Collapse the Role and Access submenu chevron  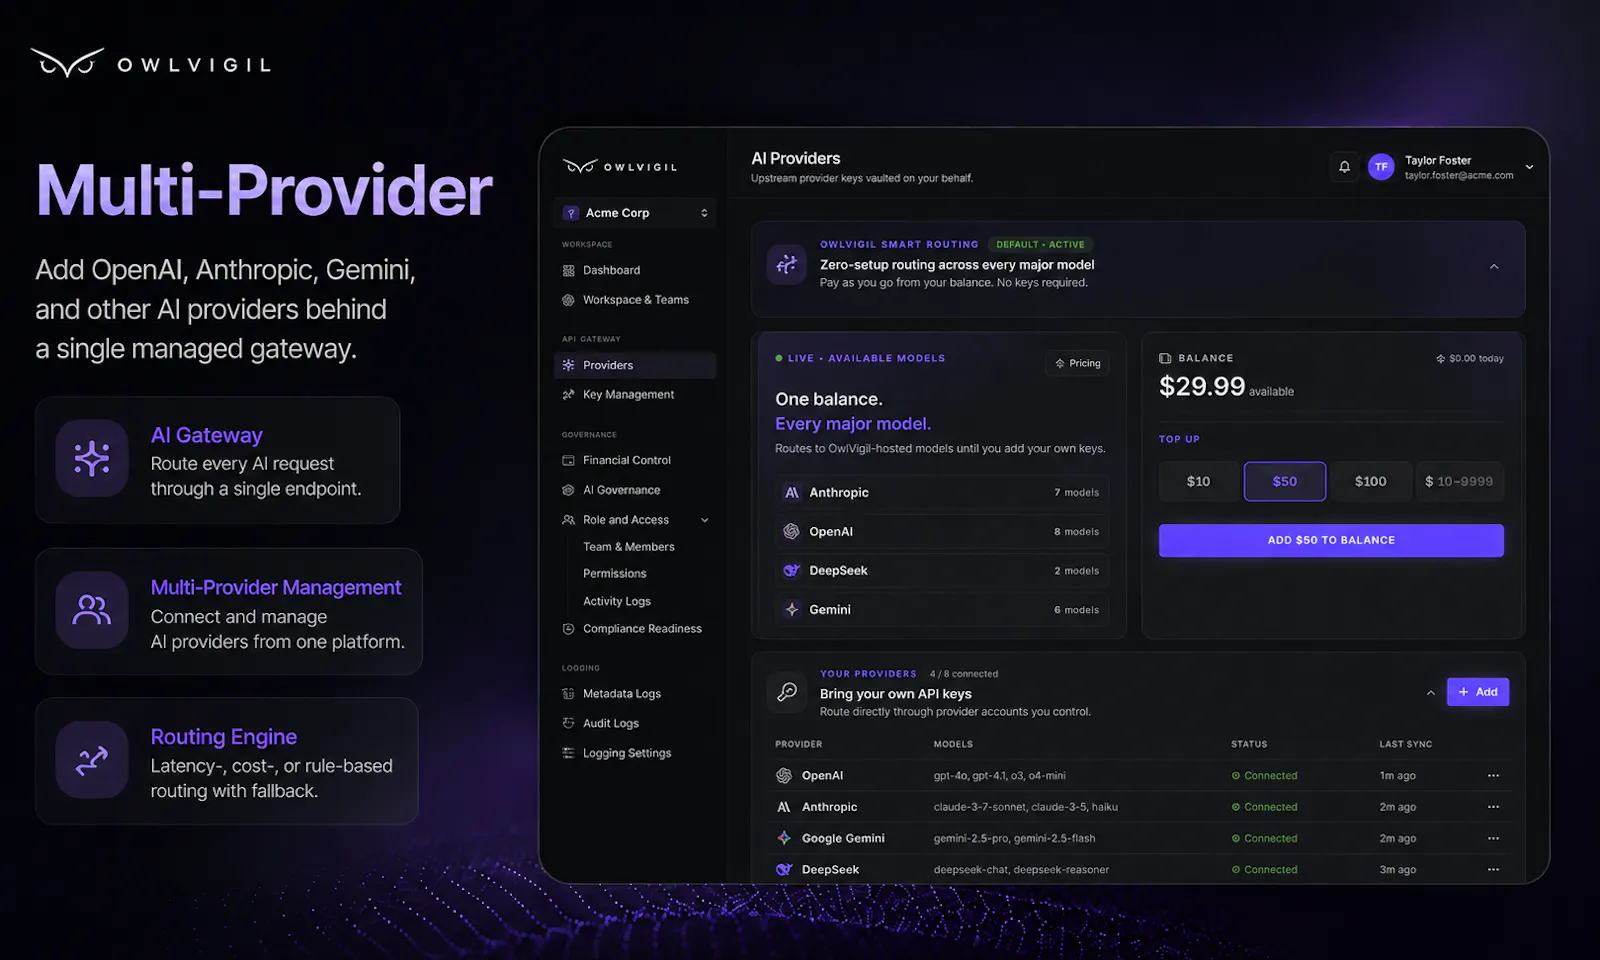click(705, 520)
